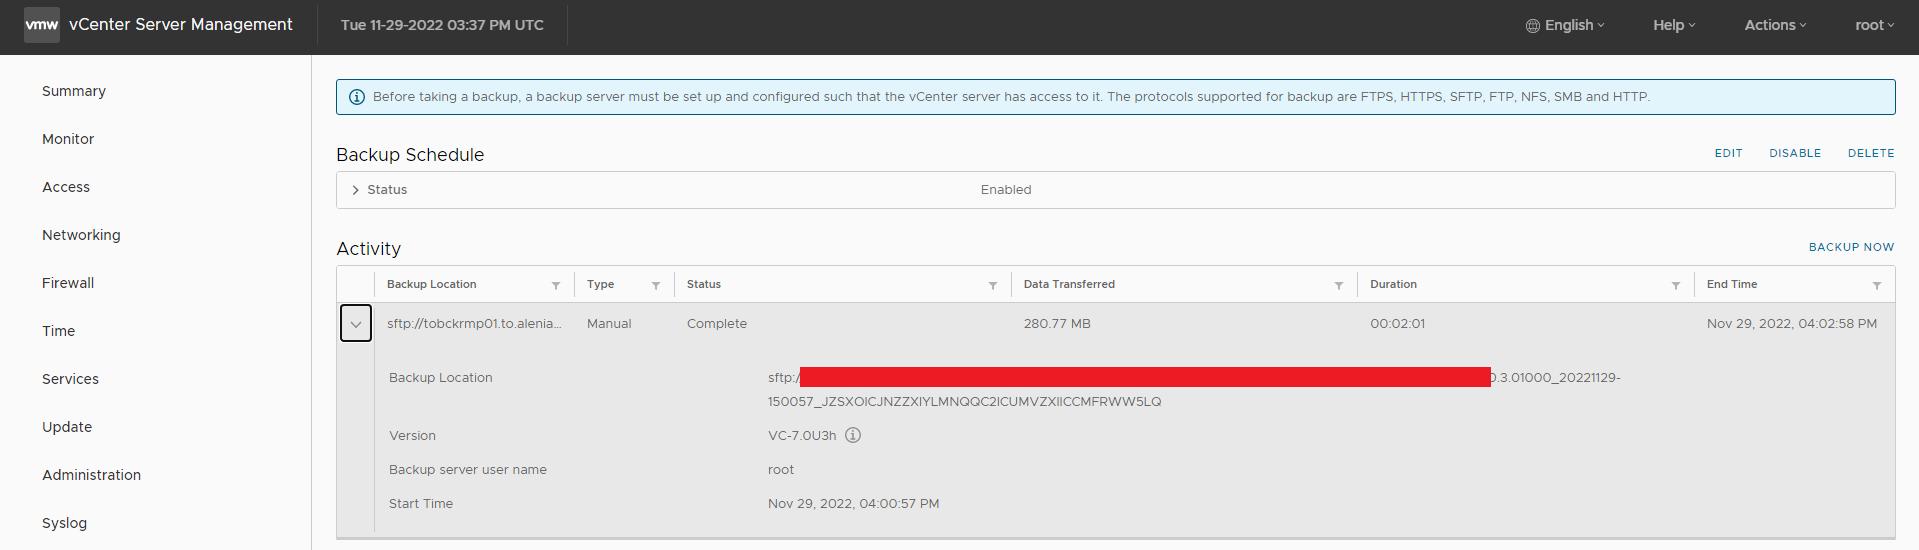Click the Type column header
The height and width of the screenshot is (550, 1919).
click(600, 285)
